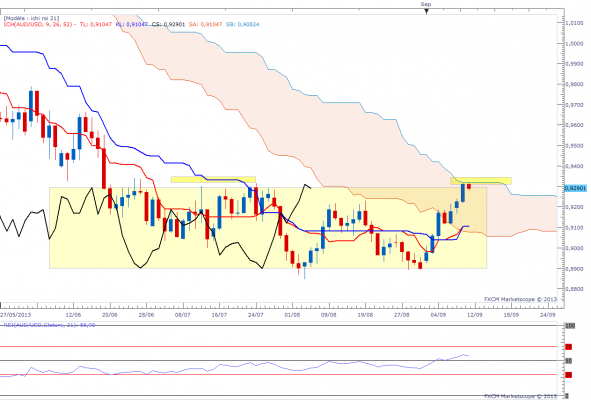Select the KL: 0,91047 legend value
Image resolution: width=591 pixels, height=400 pixels.
pyautogui.click(x=132, y=24)
